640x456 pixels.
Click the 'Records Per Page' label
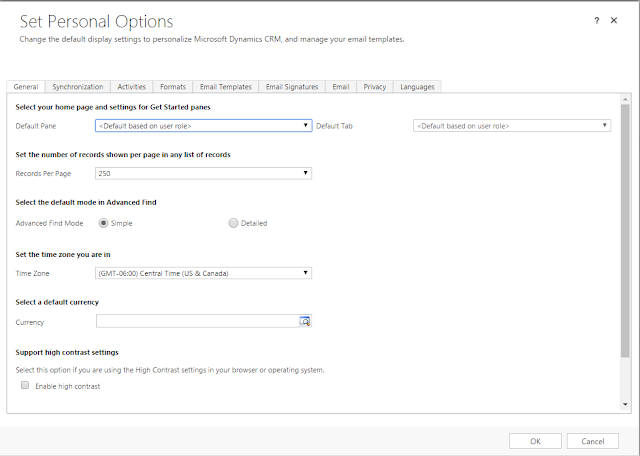[x=43, y=174]
